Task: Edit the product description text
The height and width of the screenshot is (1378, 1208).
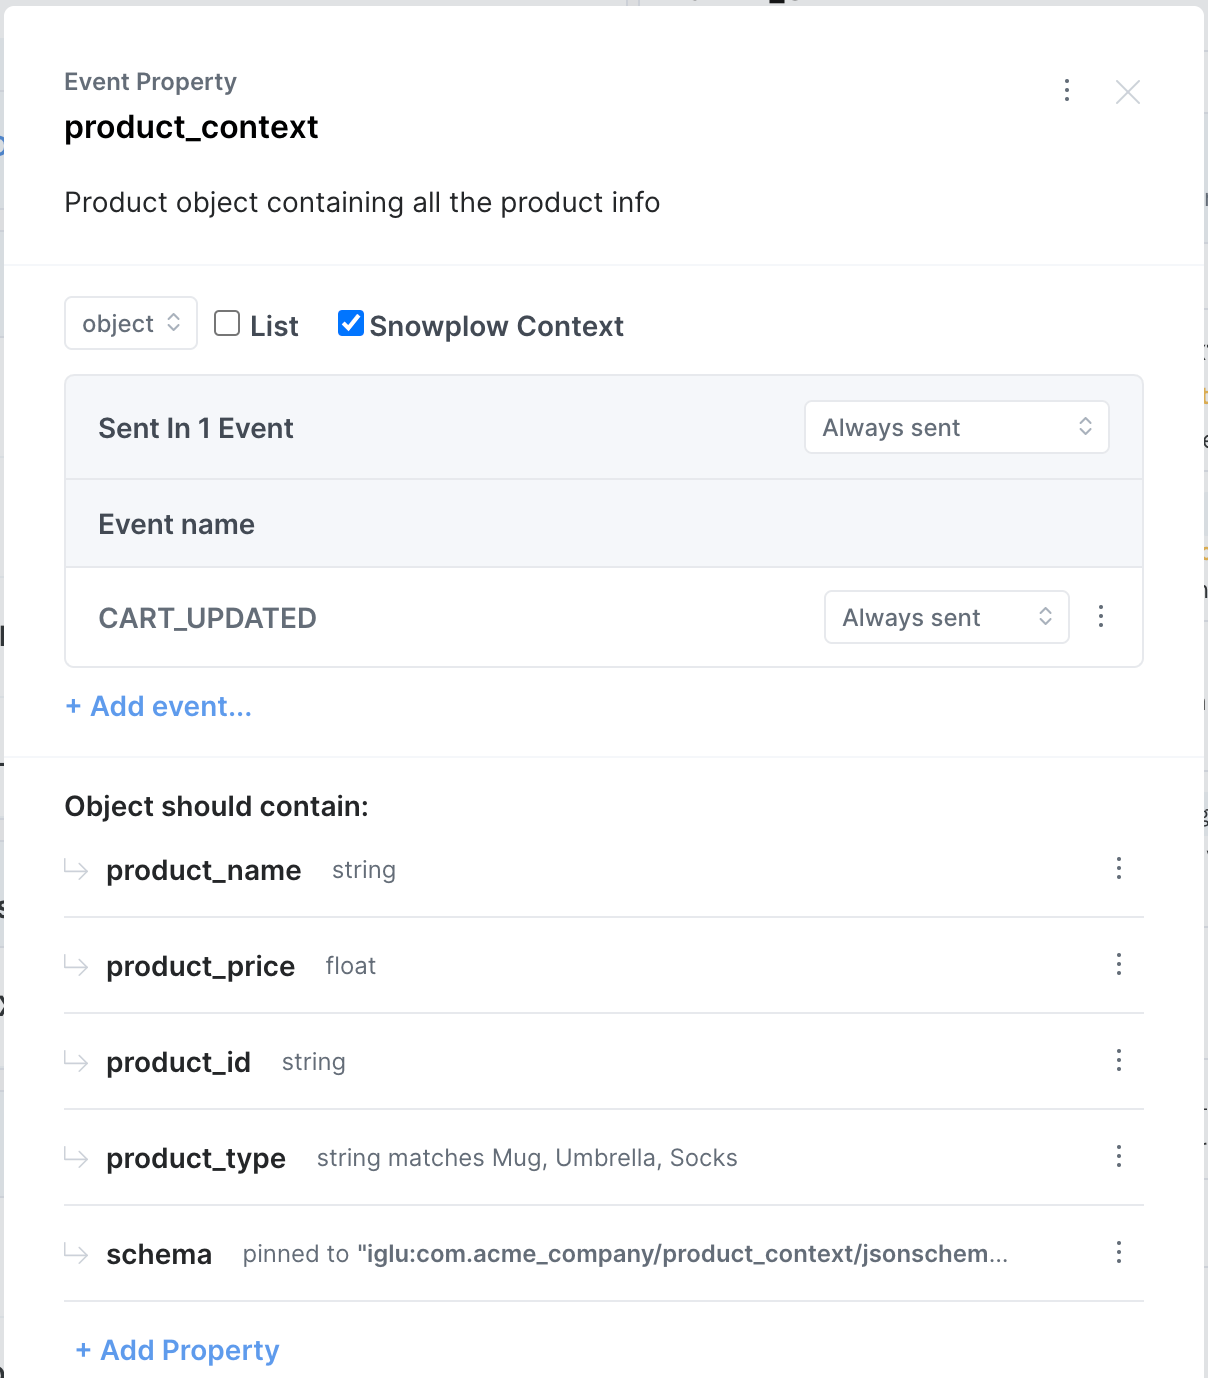Action: point(362,202)
